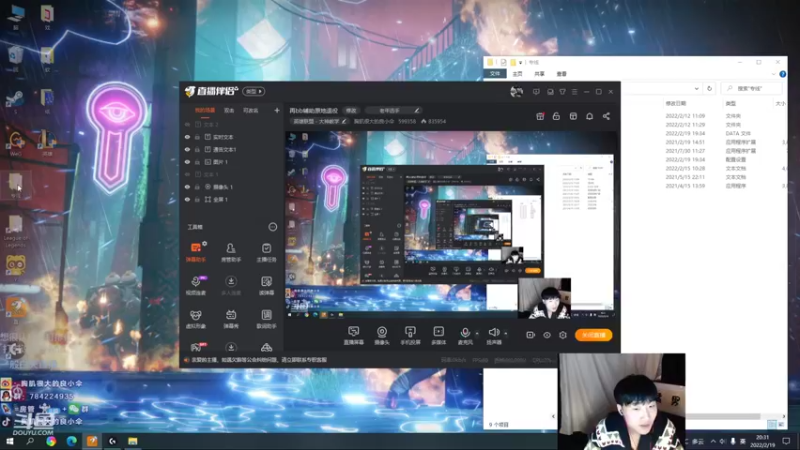Click the streamer avatar in title bar
The height and width of the screenshot is (450, 800).
[516, 92]
